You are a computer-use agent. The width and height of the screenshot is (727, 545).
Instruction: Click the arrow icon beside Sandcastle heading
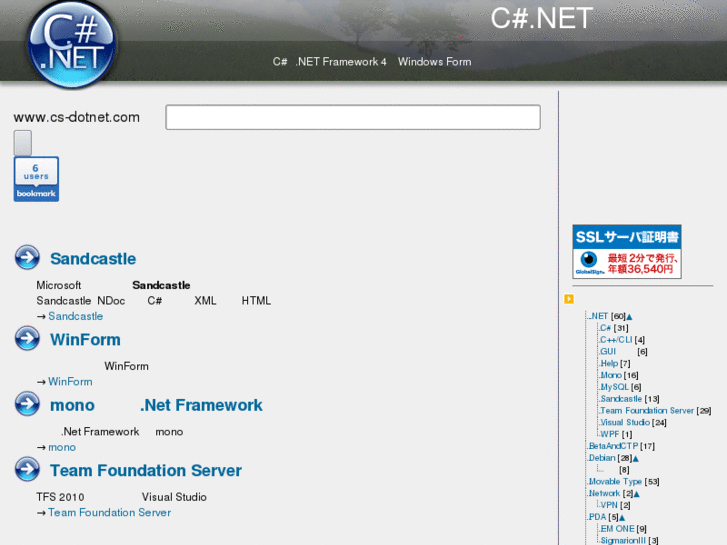(x=27, y=257)
